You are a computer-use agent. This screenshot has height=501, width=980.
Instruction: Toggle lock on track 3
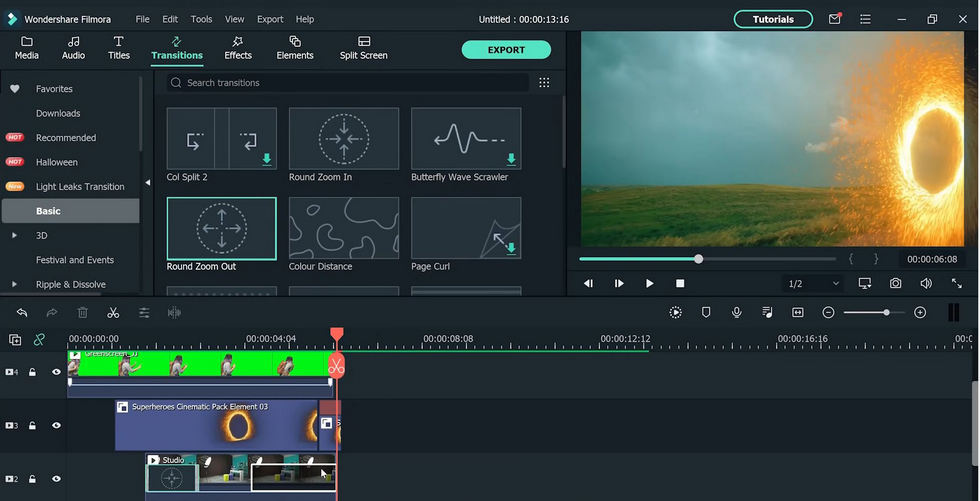click(33, 426)
